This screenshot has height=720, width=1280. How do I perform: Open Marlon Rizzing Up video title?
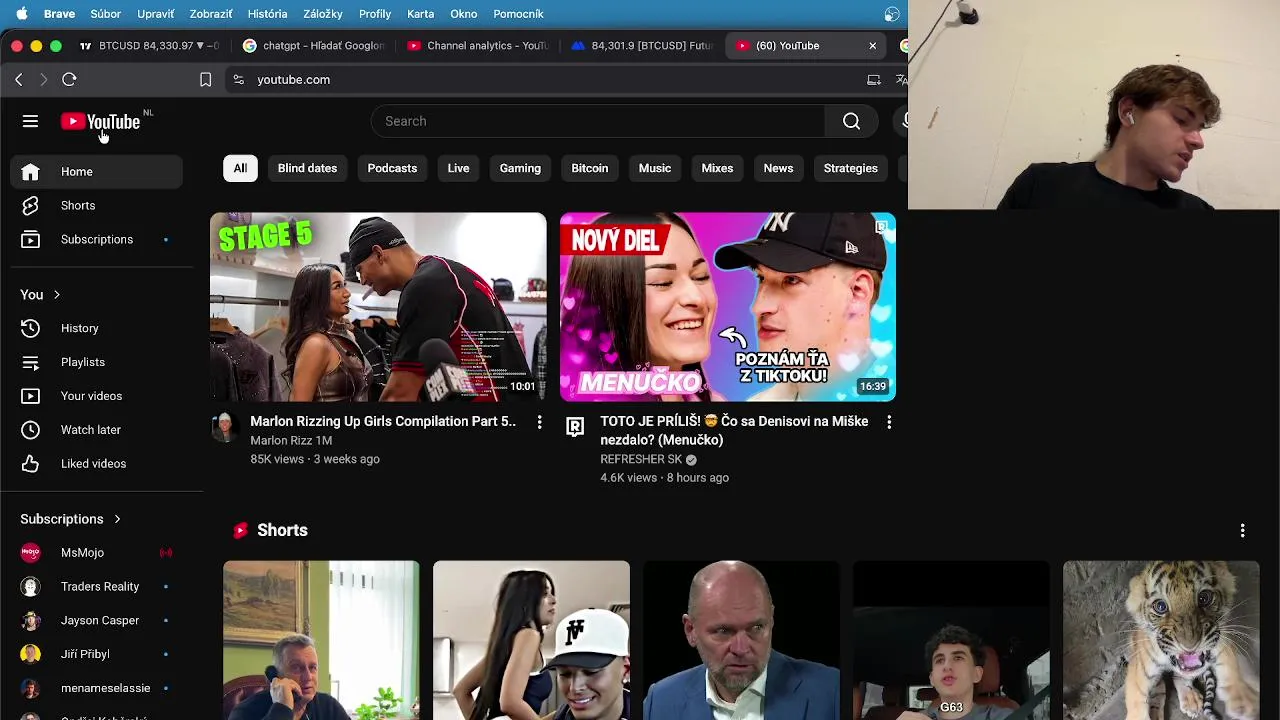(x=383, y=422)
